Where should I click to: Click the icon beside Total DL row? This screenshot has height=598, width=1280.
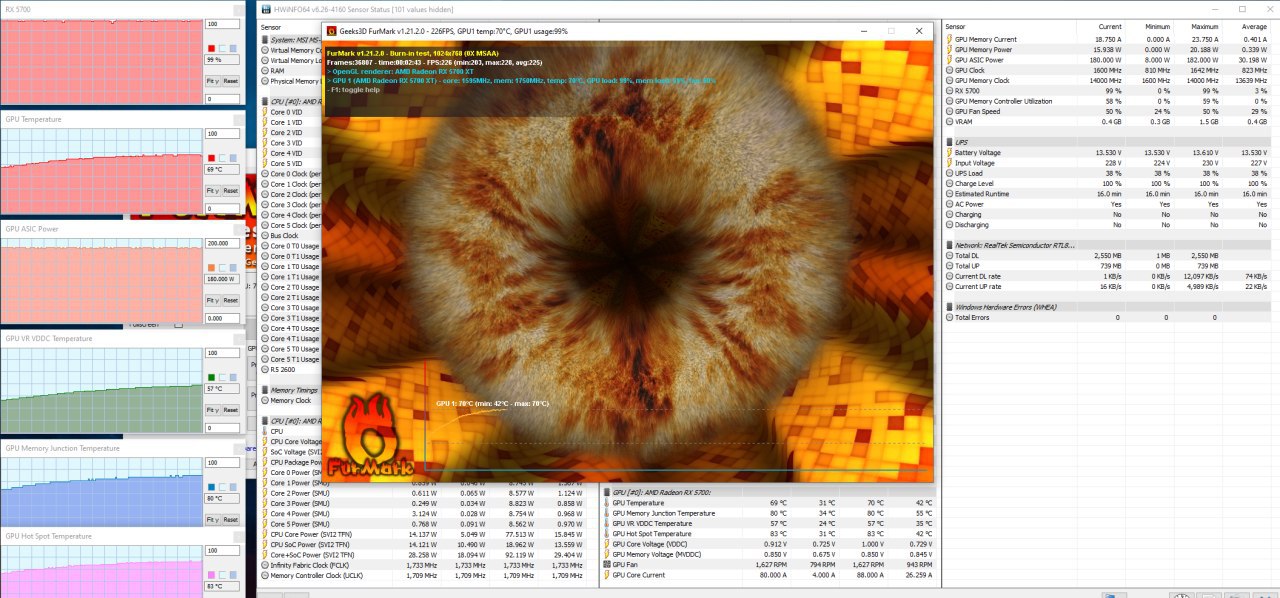click(x=949, y=255)
